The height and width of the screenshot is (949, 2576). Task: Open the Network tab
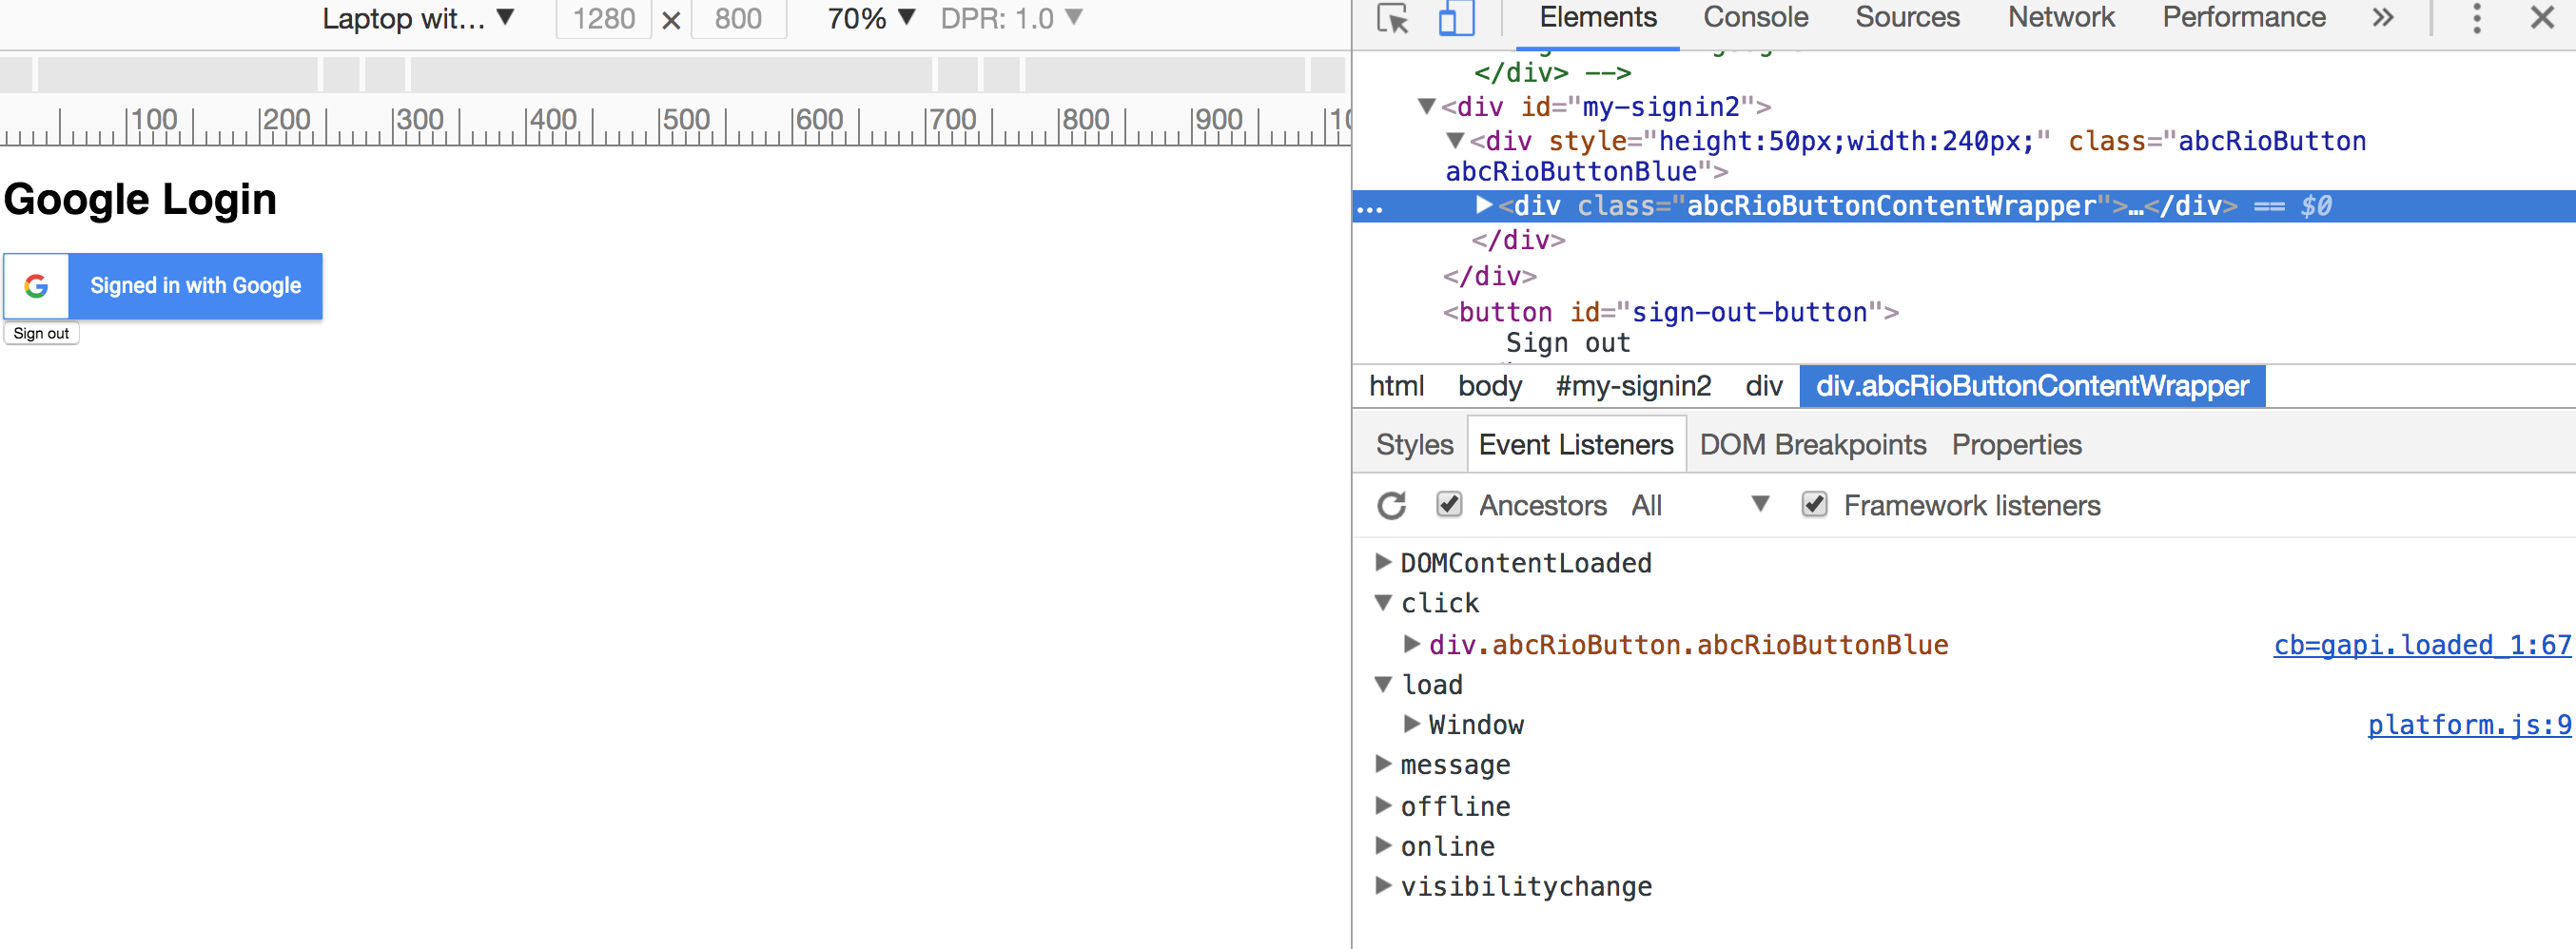[2061, 18]
